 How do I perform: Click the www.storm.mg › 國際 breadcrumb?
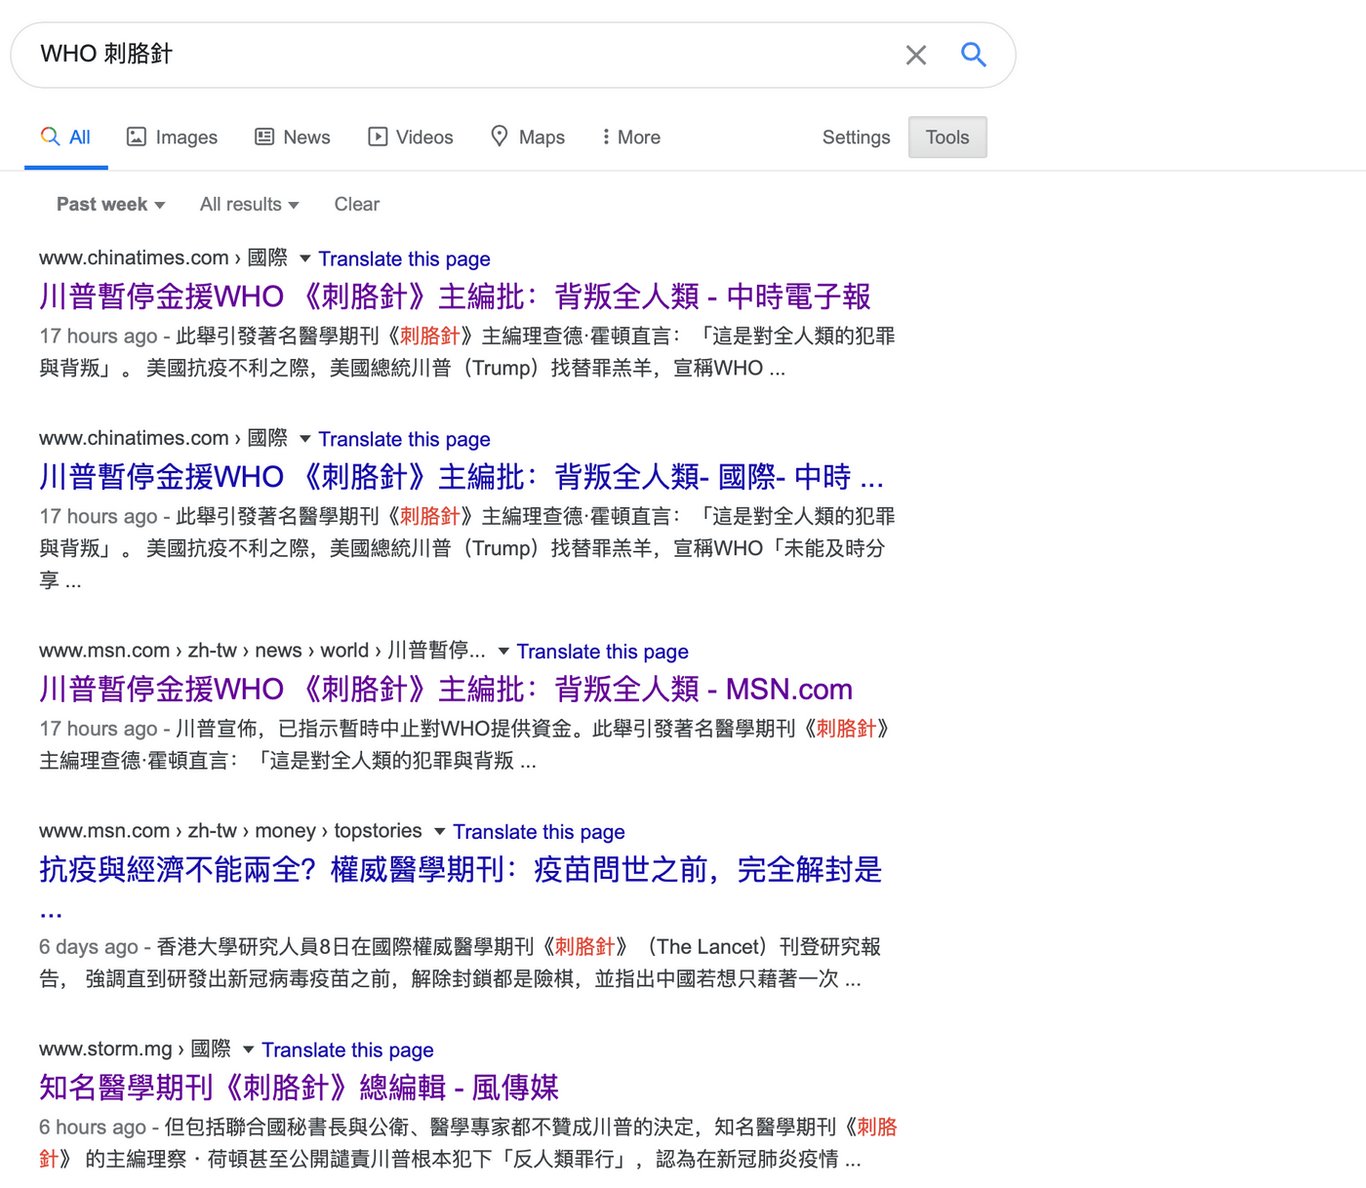(x=135, y=1049)
